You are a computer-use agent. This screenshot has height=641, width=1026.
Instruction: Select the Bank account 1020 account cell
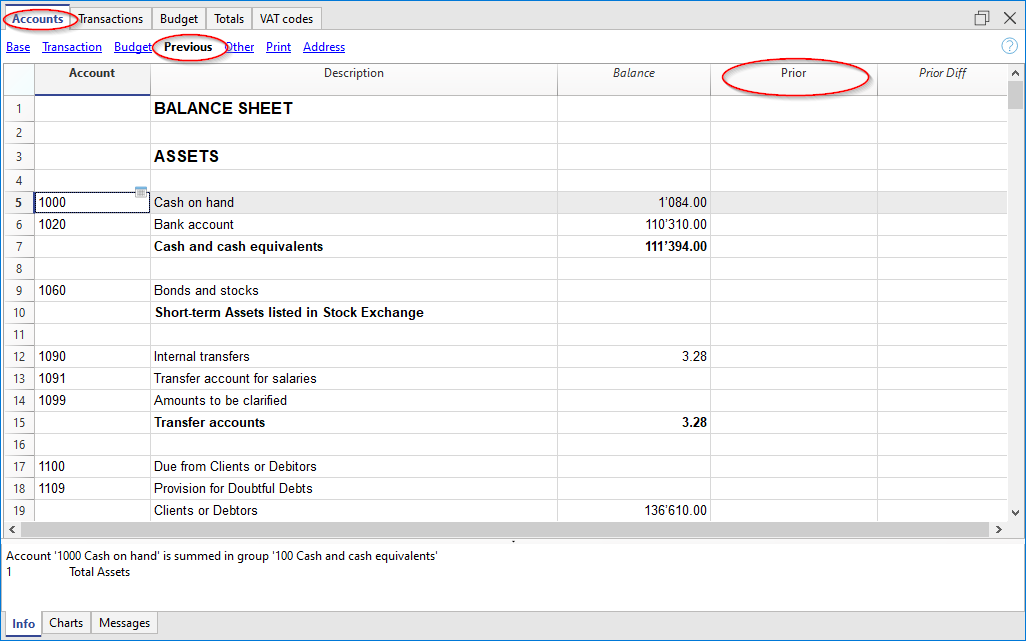[x=92, y=225]
